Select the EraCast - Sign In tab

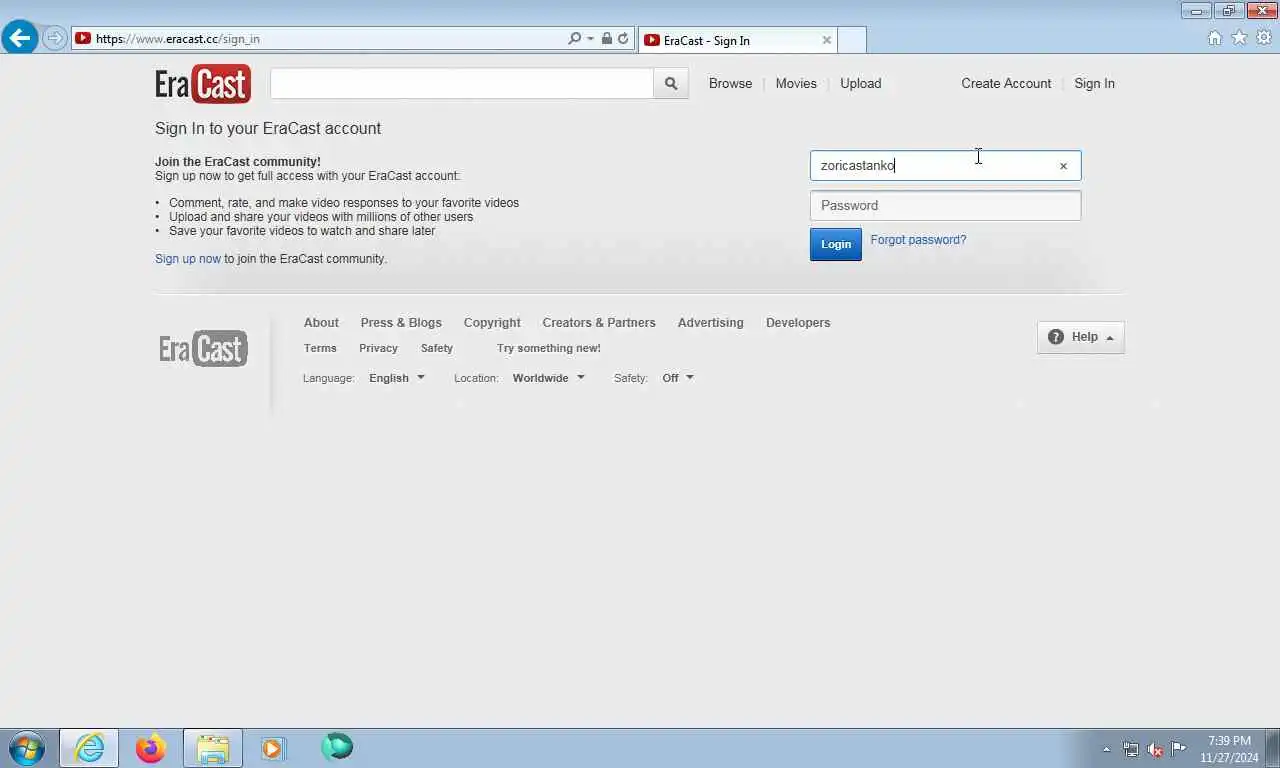[737, 40]
